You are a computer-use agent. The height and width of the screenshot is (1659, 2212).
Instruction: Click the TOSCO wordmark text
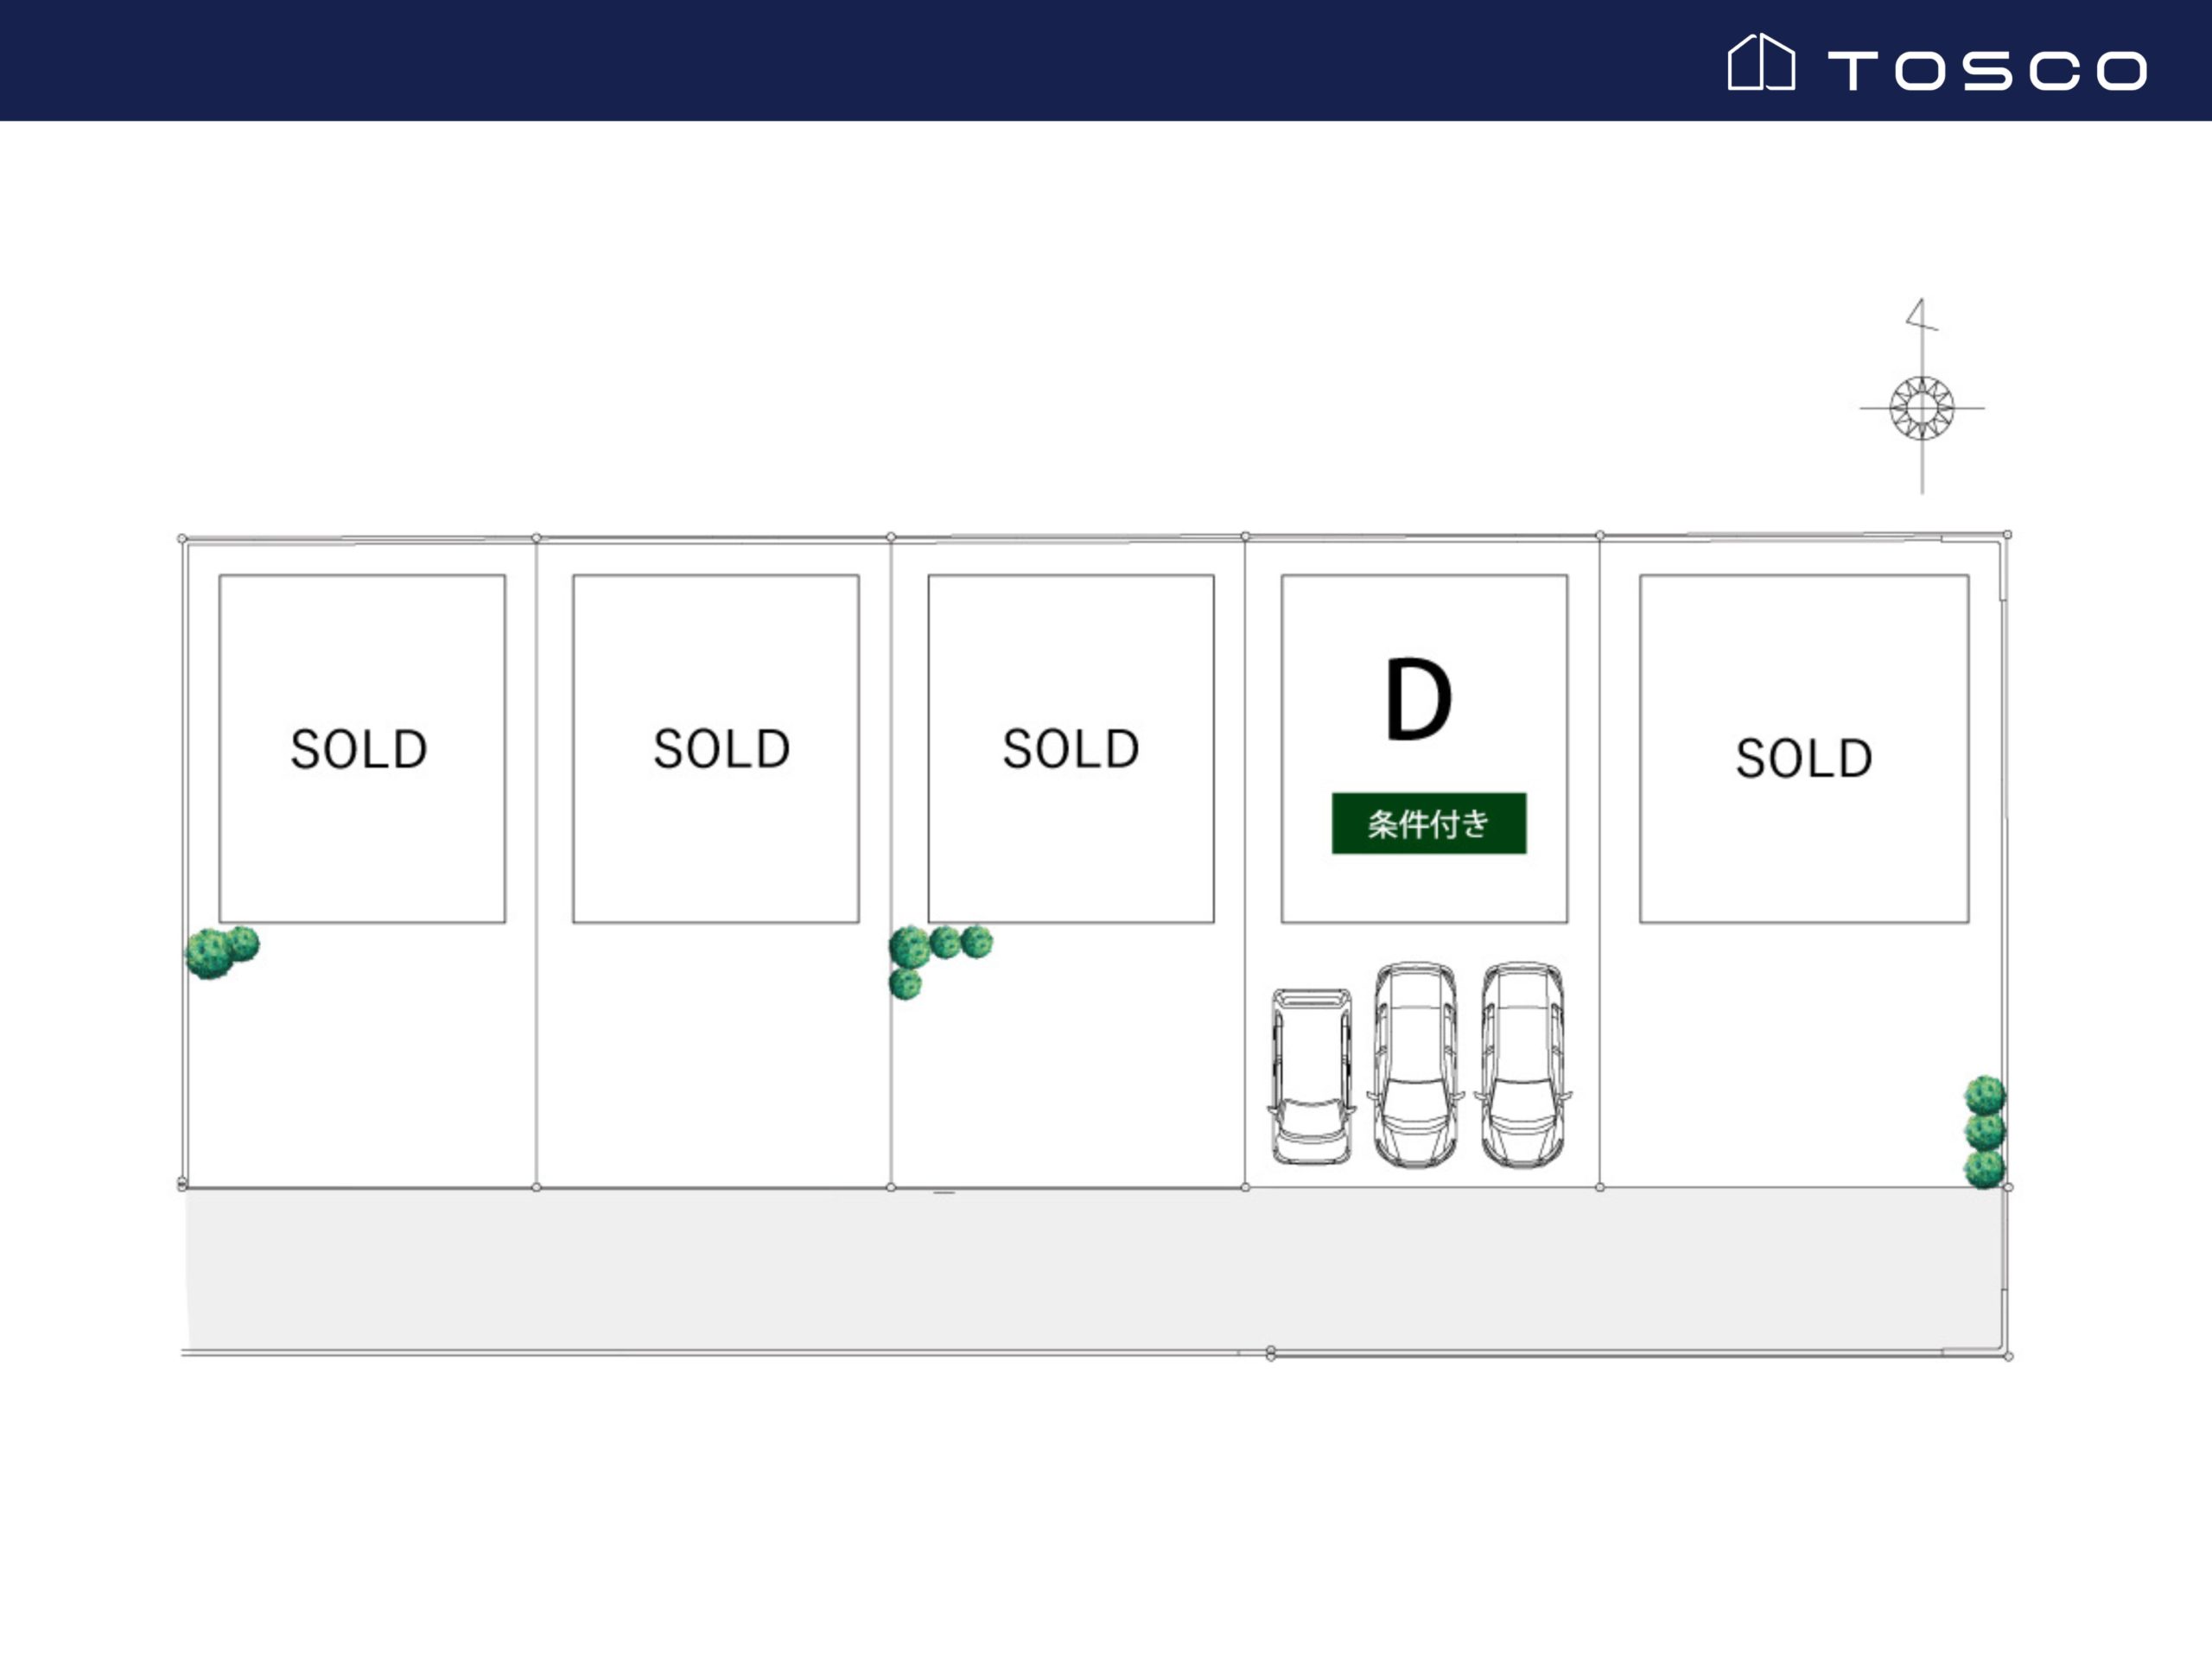click(x=1987, y=71)
